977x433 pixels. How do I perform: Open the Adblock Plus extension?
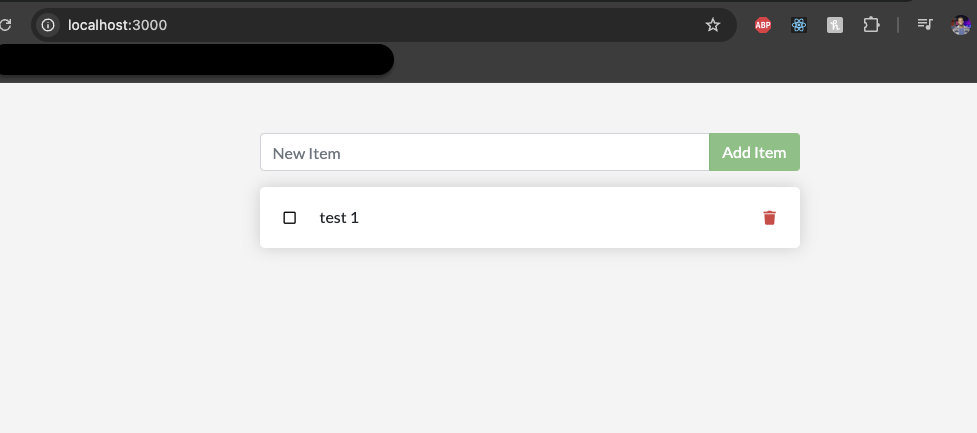(763, 25)
